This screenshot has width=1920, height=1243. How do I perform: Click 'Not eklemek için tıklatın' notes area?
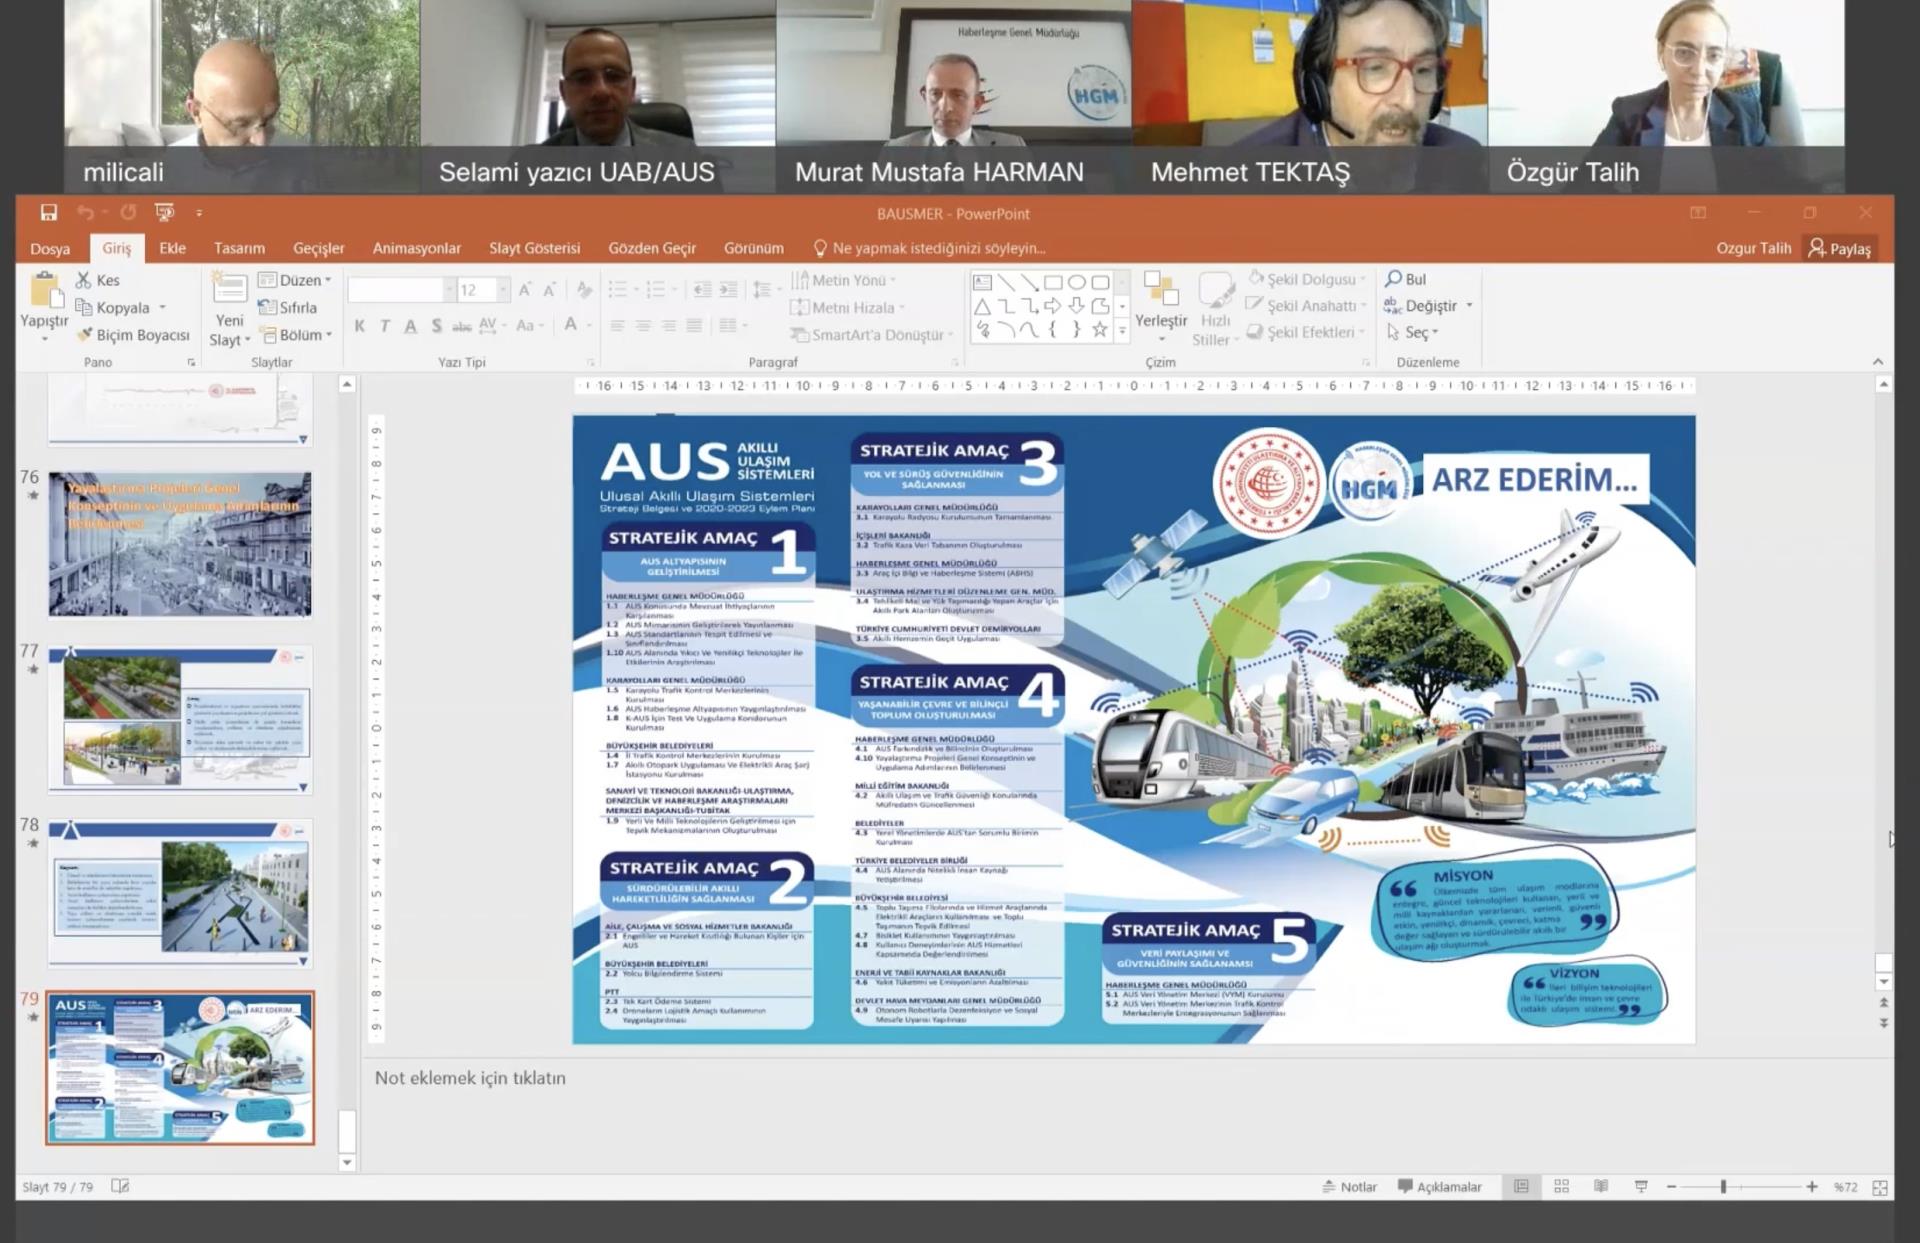coord(470,1078)
